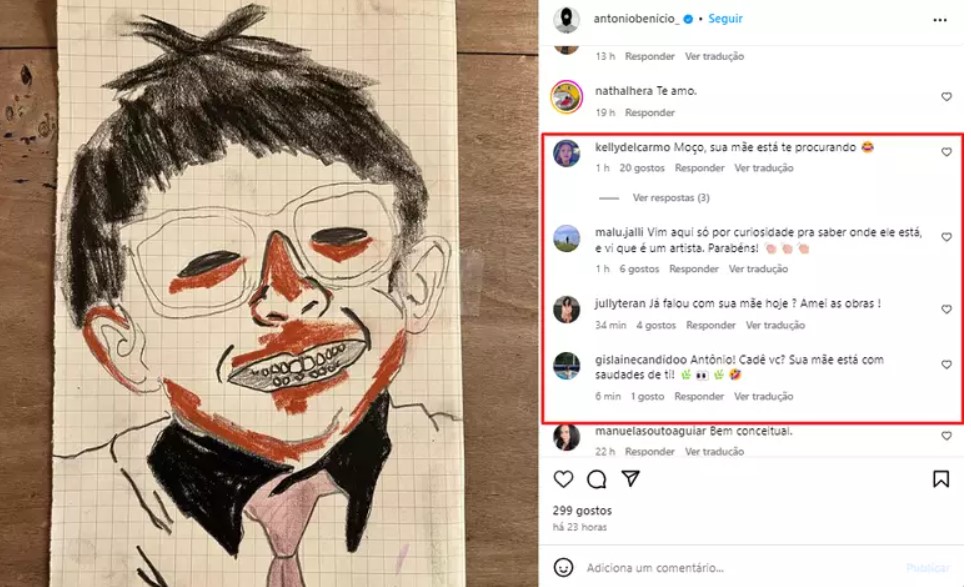The height and width of the screenshot is (587, 971).
Task: Like the post with the heart icon
Action: (x=564, y=480)
